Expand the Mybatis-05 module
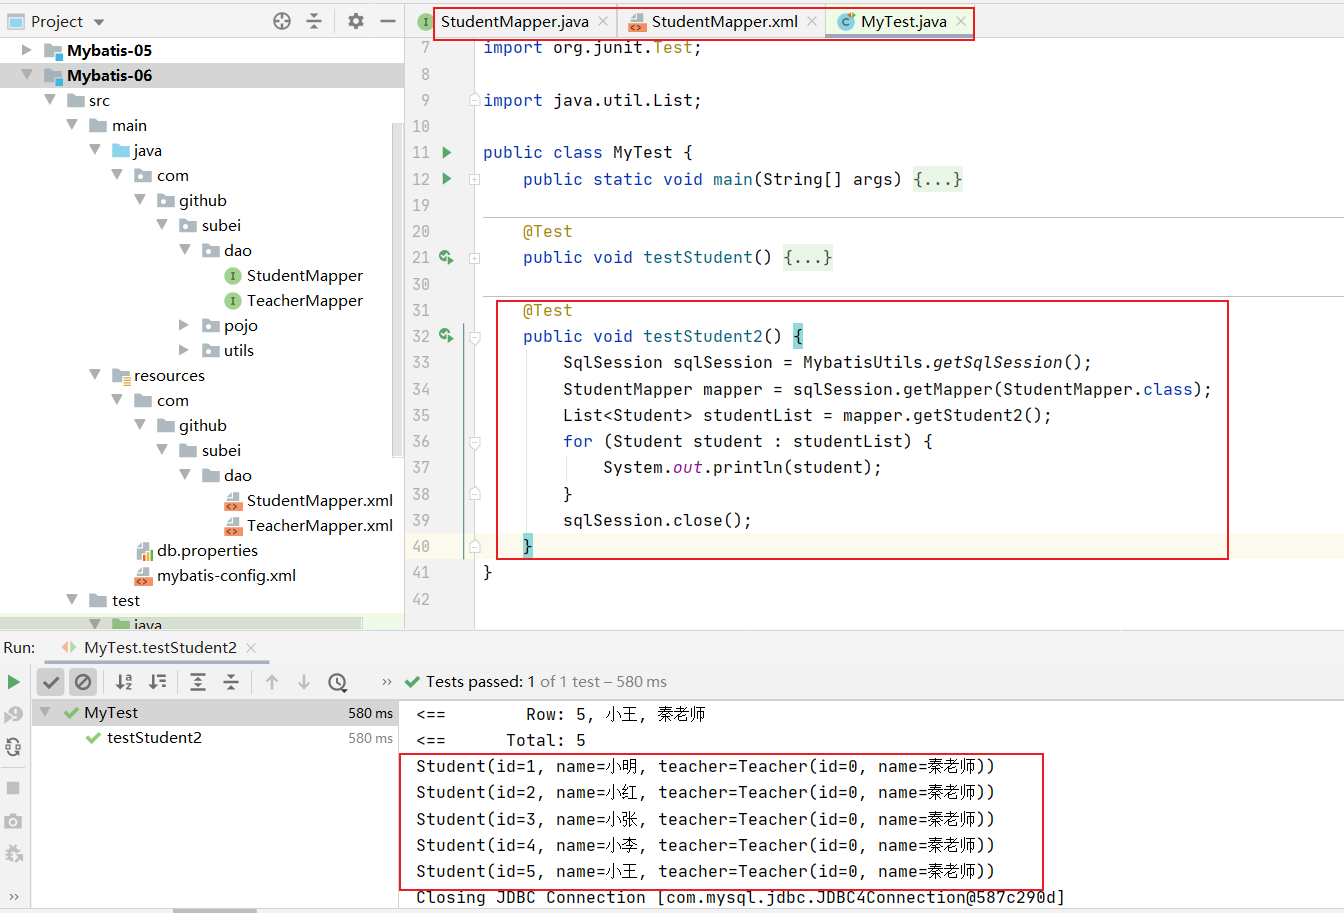 pos(27,50)
